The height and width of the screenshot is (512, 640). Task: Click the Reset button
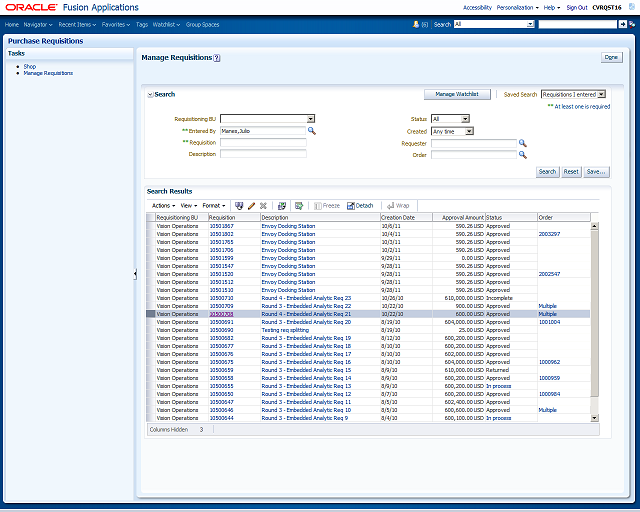(571, 172)
